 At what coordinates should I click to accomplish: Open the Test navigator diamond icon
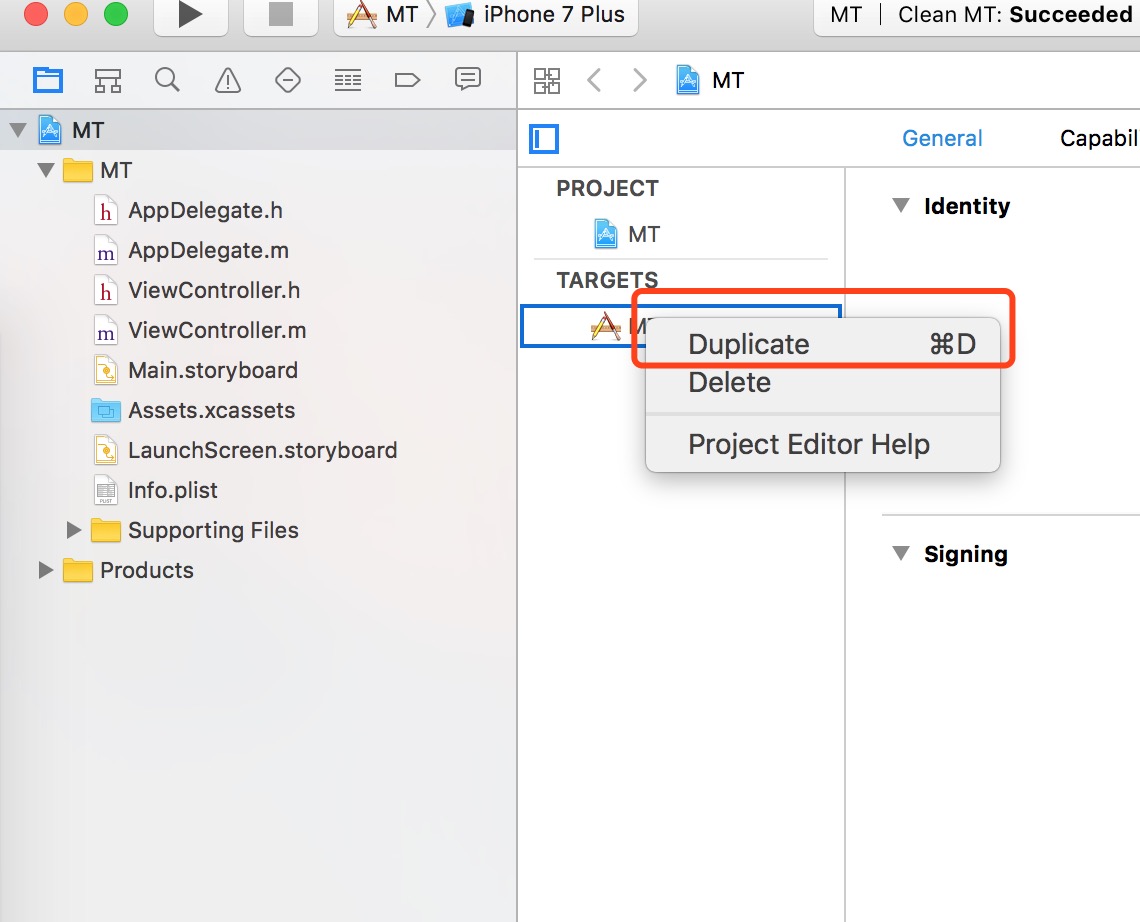click(288, 79)
